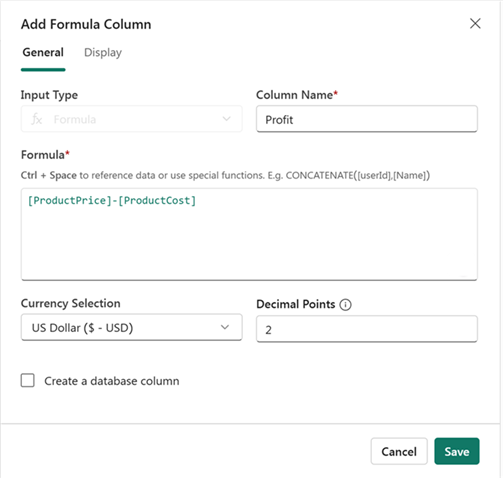Click the Decimal Points input field
Viewport: 503px width, 478px height.
pyautogui.click(x=367, y=329)
